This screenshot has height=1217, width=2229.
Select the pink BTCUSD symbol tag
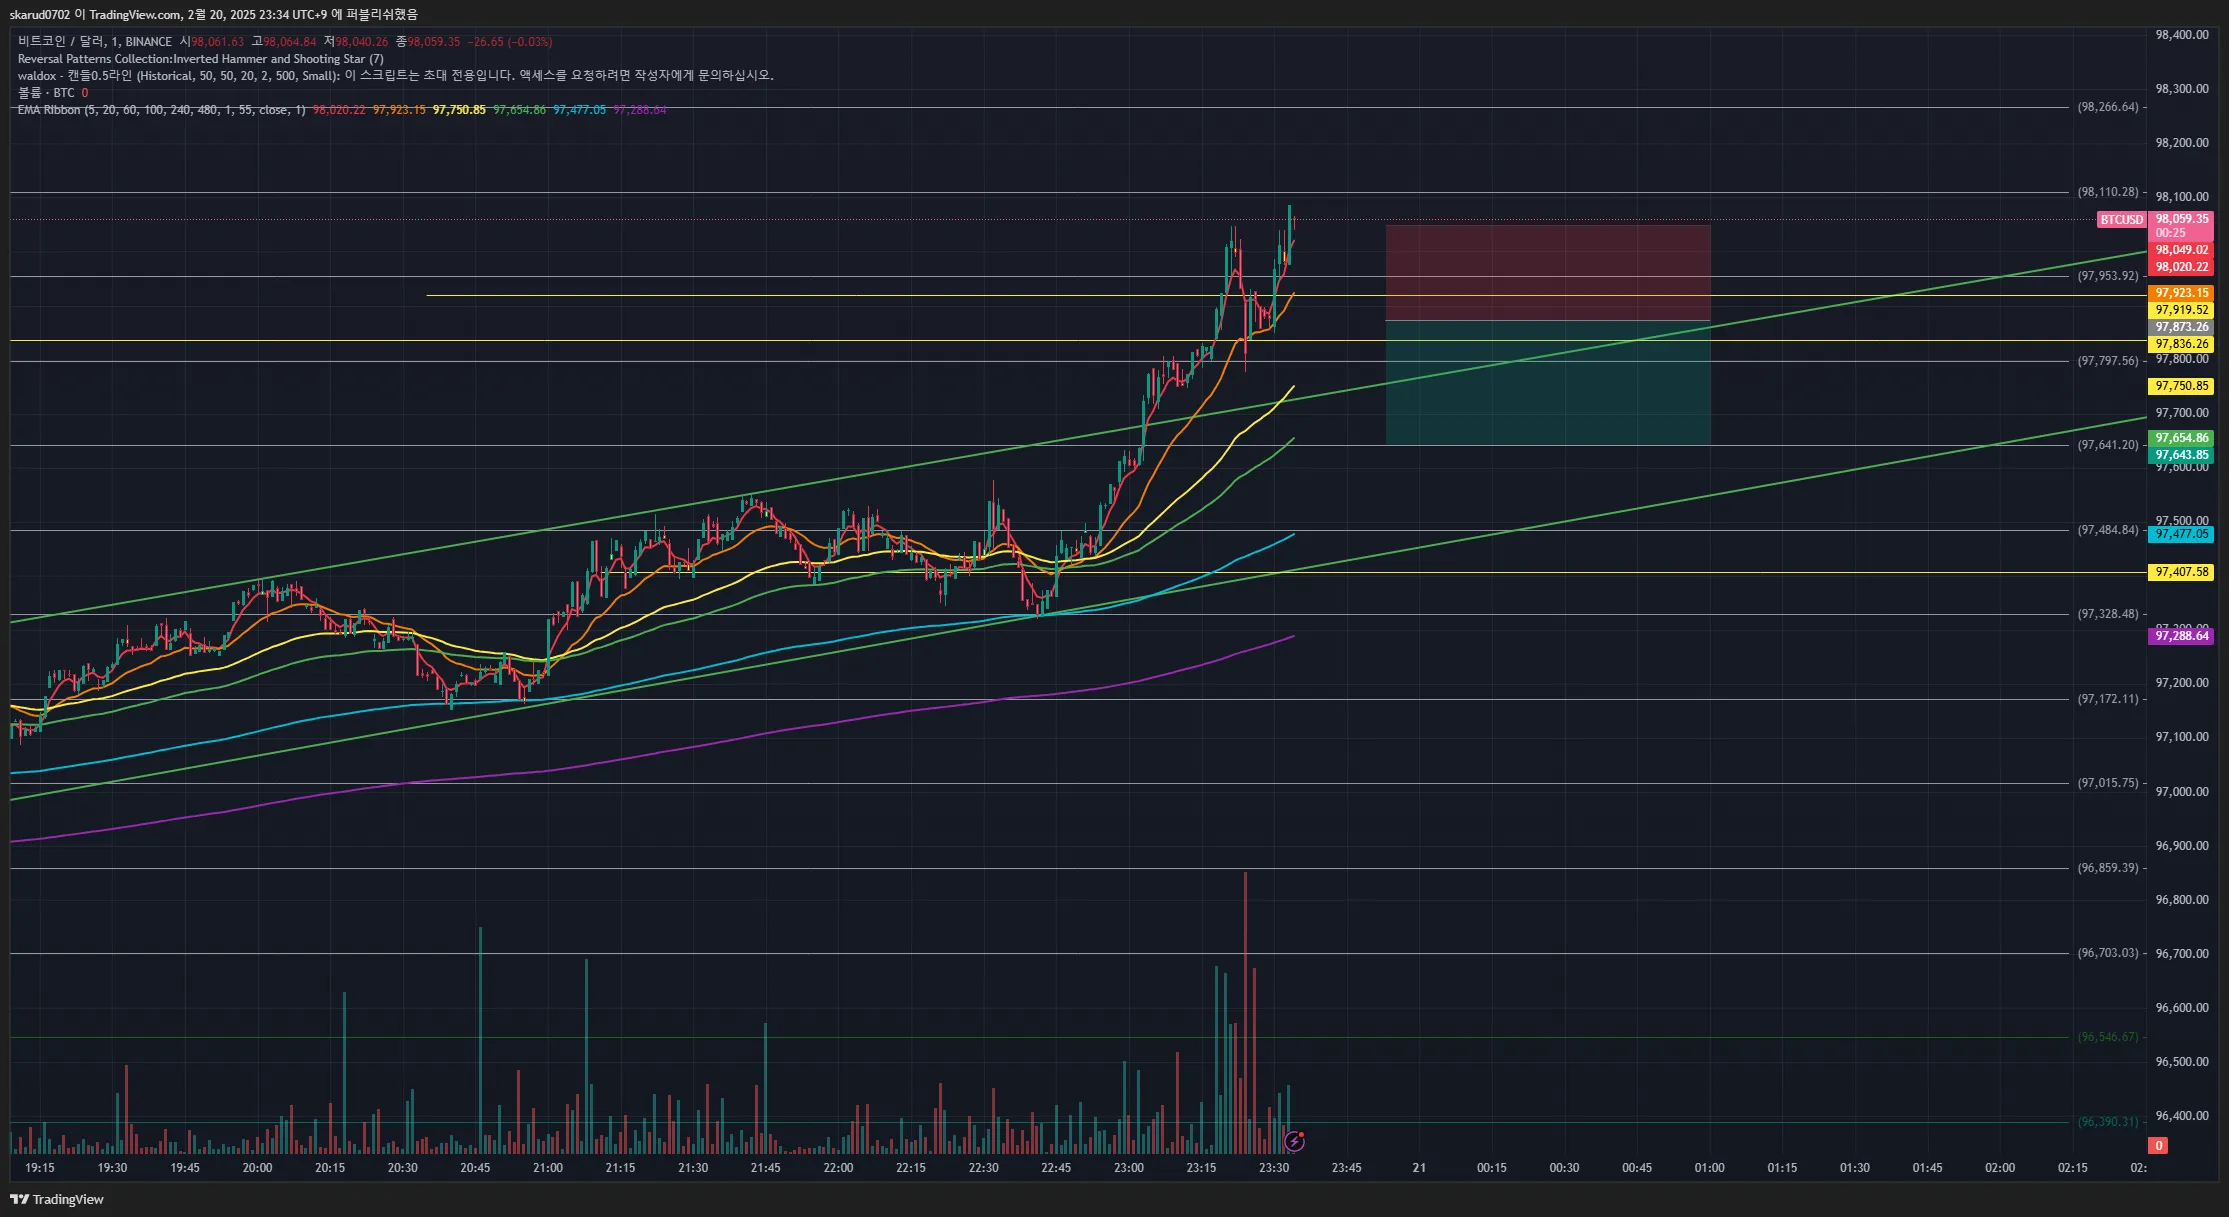pyautogui.click(x=2121, y=219)
